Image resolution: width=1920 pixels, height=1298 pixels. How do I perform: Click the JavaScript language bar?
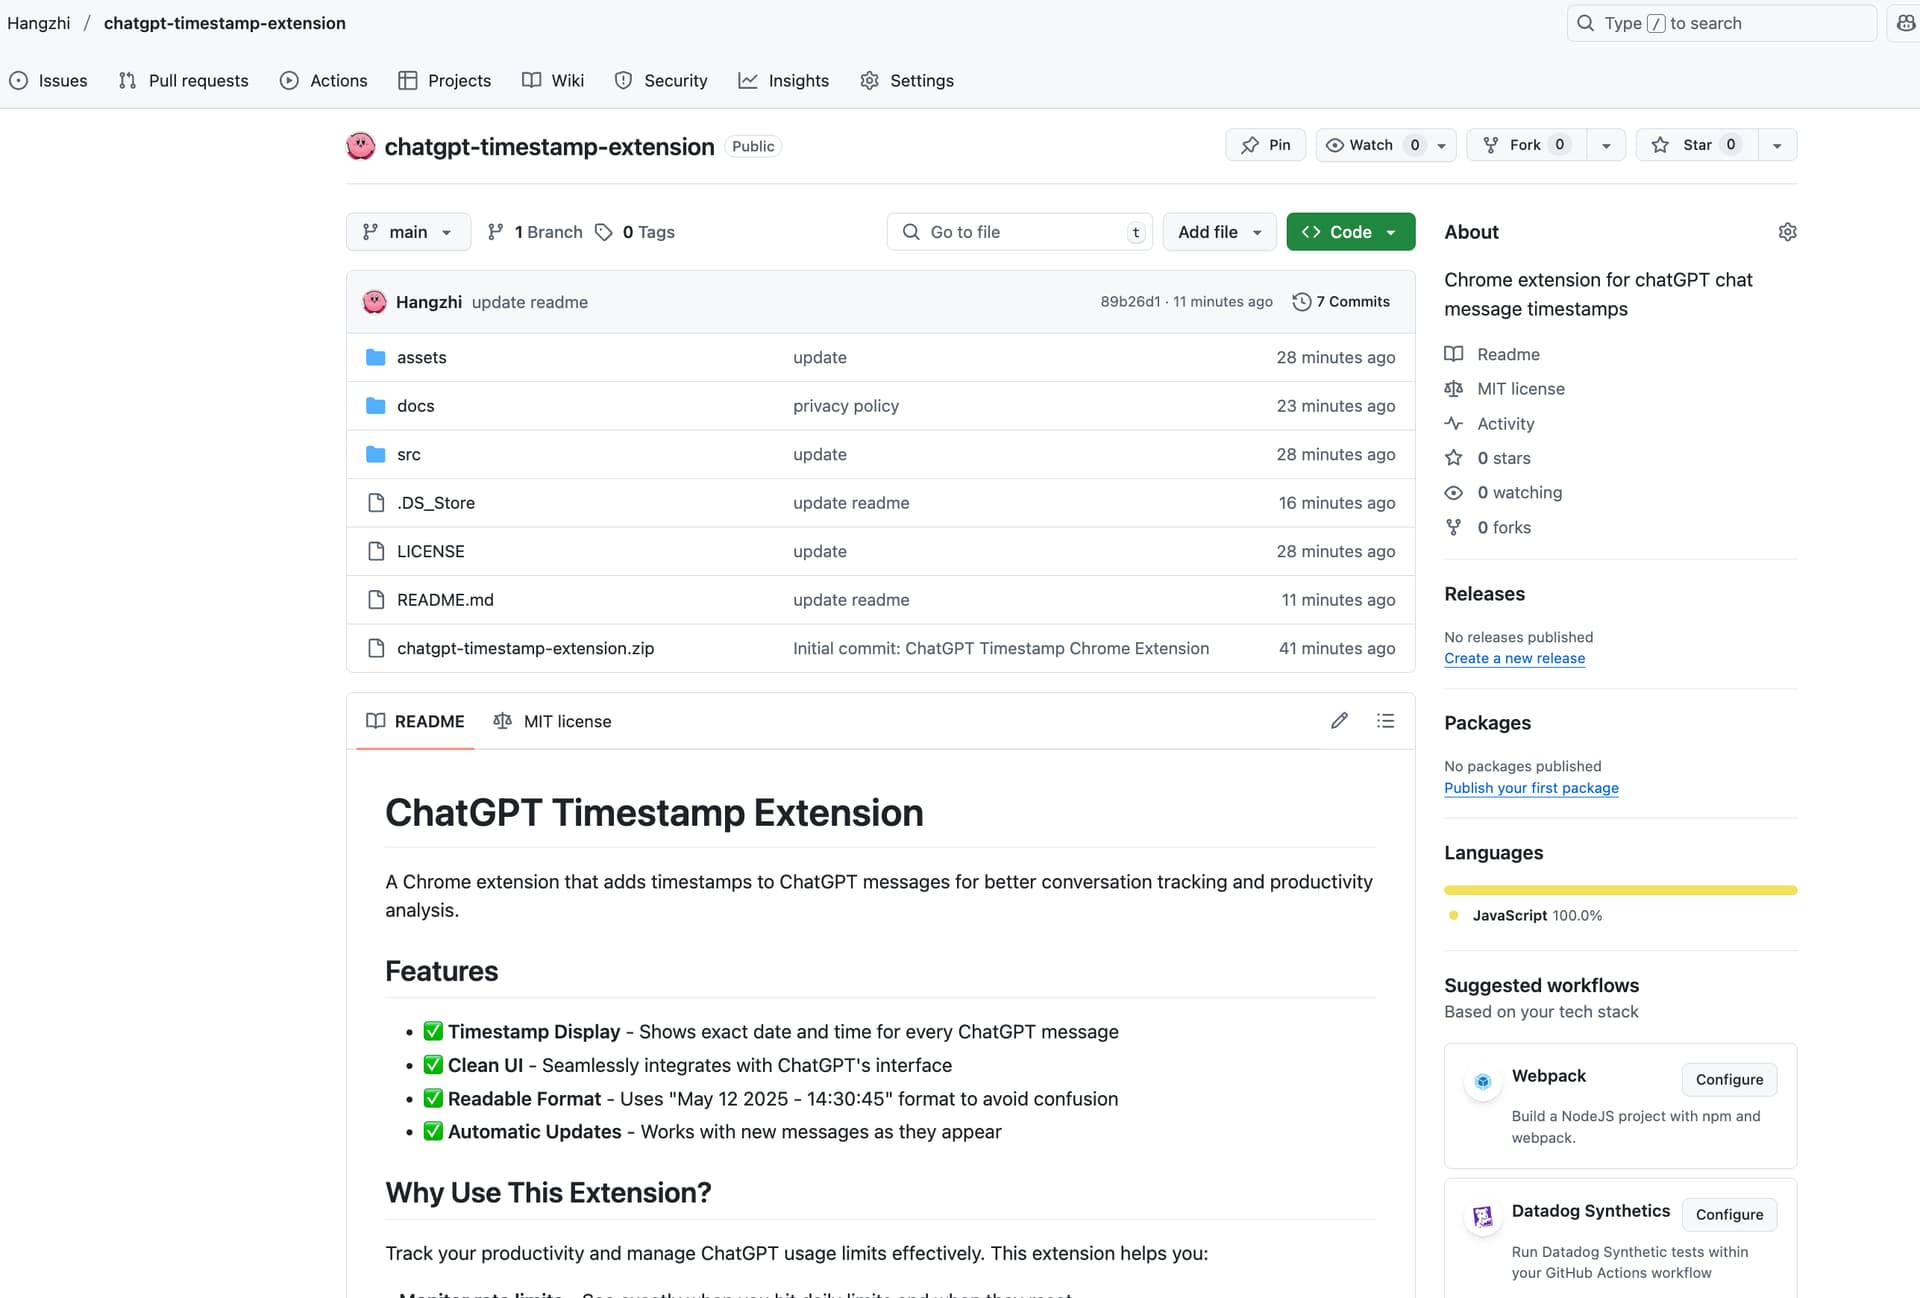pyautogui.click(x=1620, y=890)
